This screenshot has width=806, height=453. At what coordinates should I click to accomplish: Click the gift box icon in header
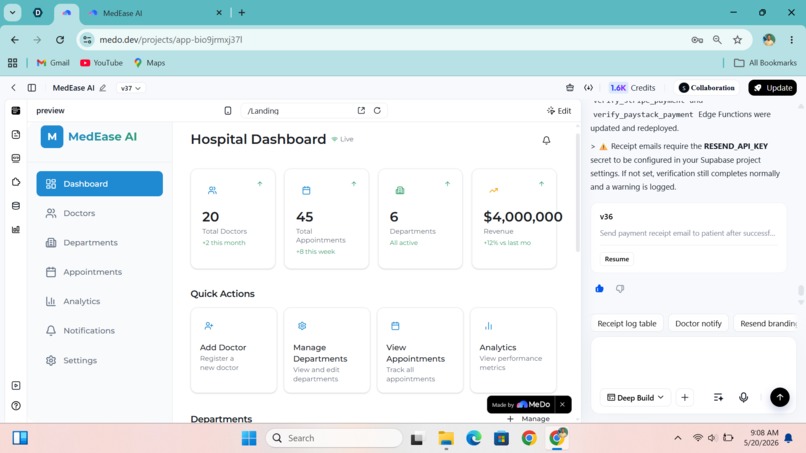point(570,87)
